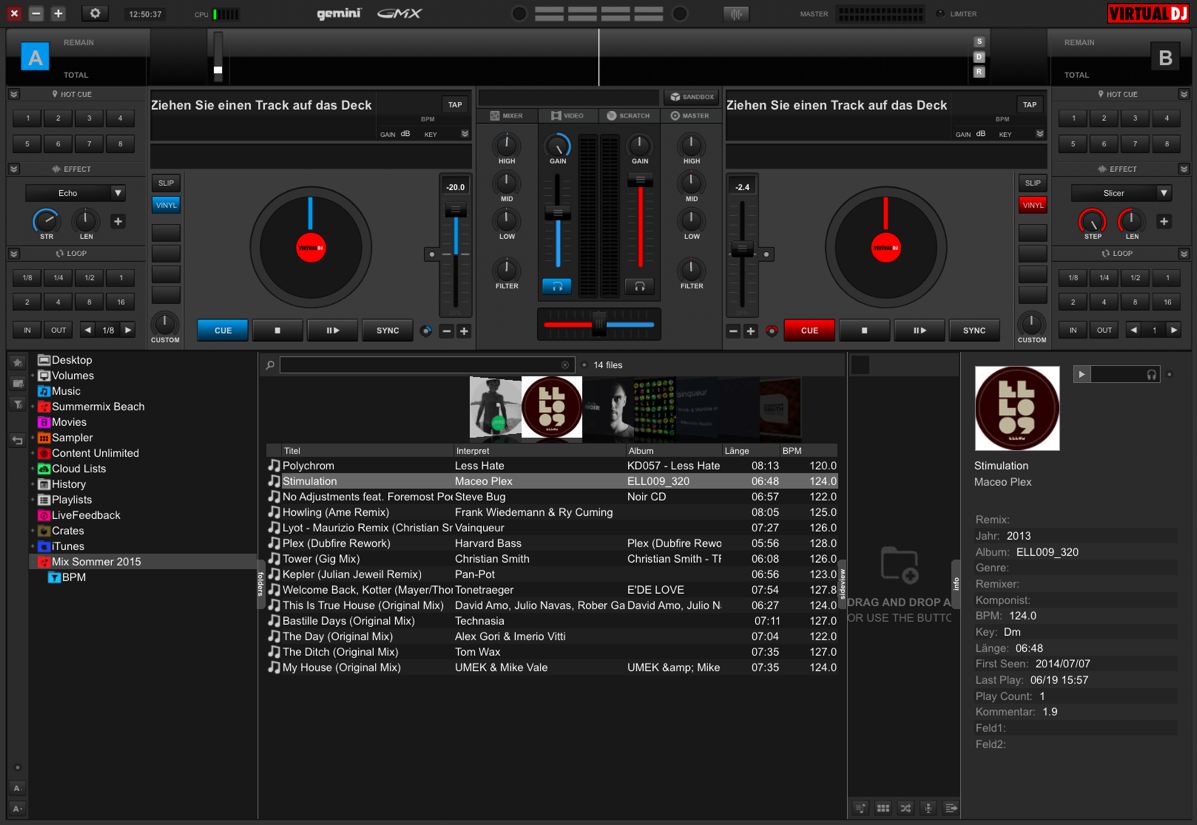Image resolution: width=1197 pixels, height=825 pixels.
Task: Click SYNC button on deck A
Action: click(x=387, y=330)
